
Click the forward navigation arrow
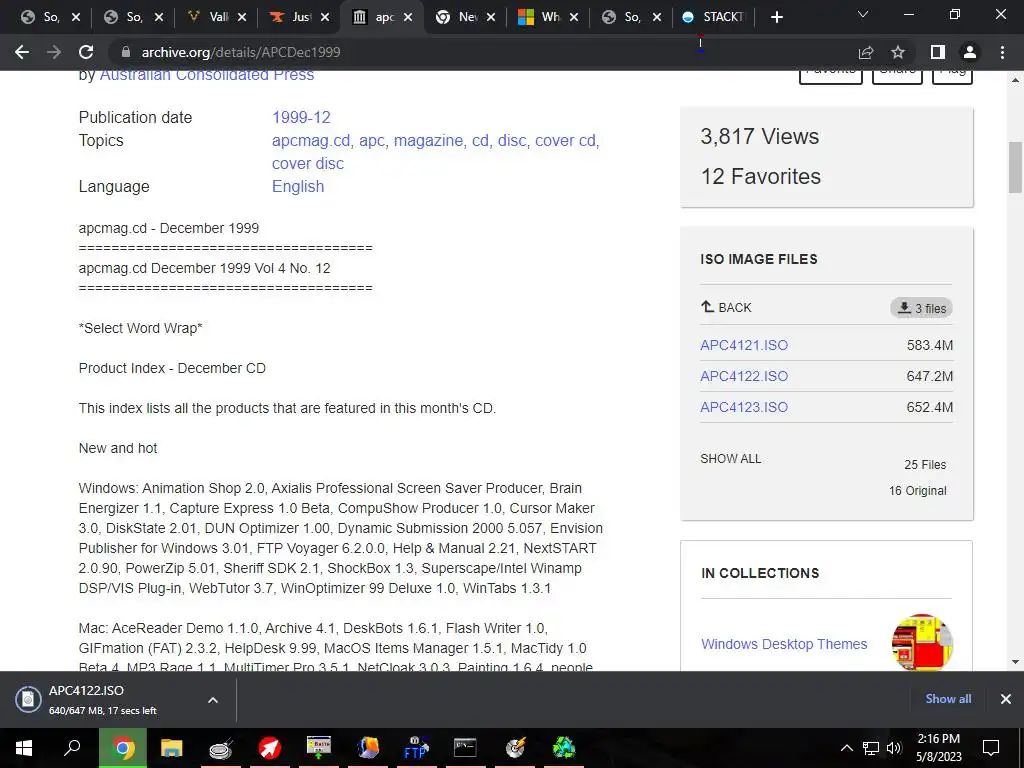pos(54,52)
